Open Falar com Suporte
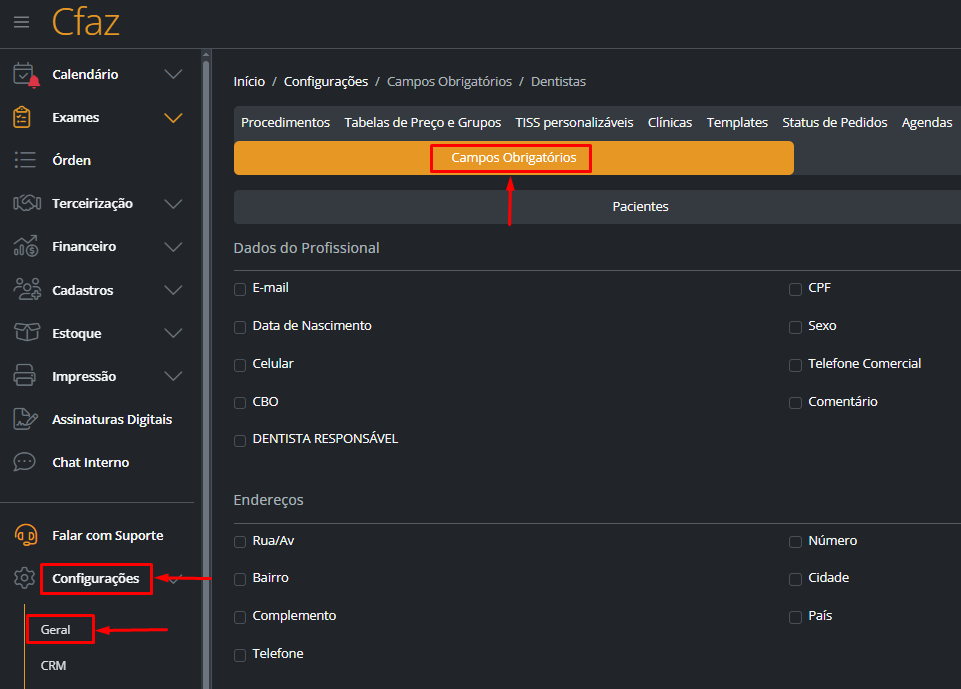The height and width of the screenshot is (689, 961). (x=108, y=535)
